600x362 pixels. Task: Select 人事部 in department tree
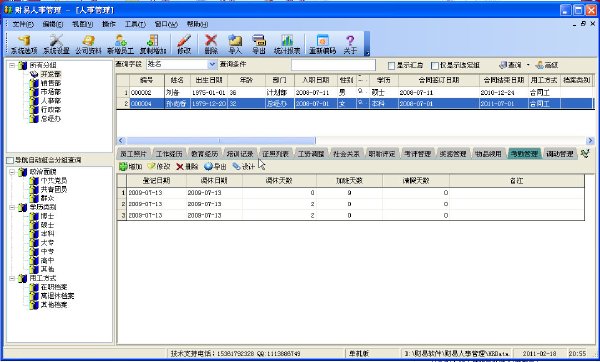coord(51,101)
